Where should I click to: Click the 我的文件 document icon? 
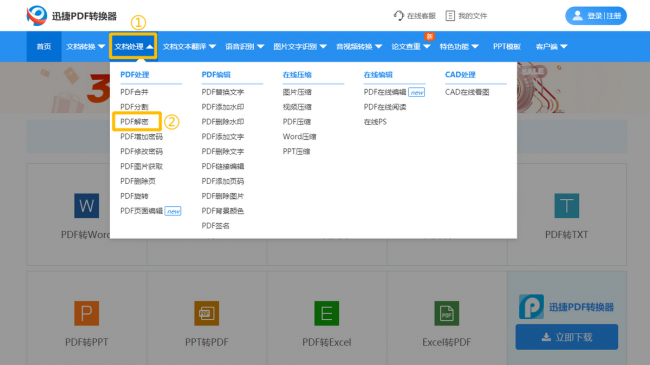point(450,16)
